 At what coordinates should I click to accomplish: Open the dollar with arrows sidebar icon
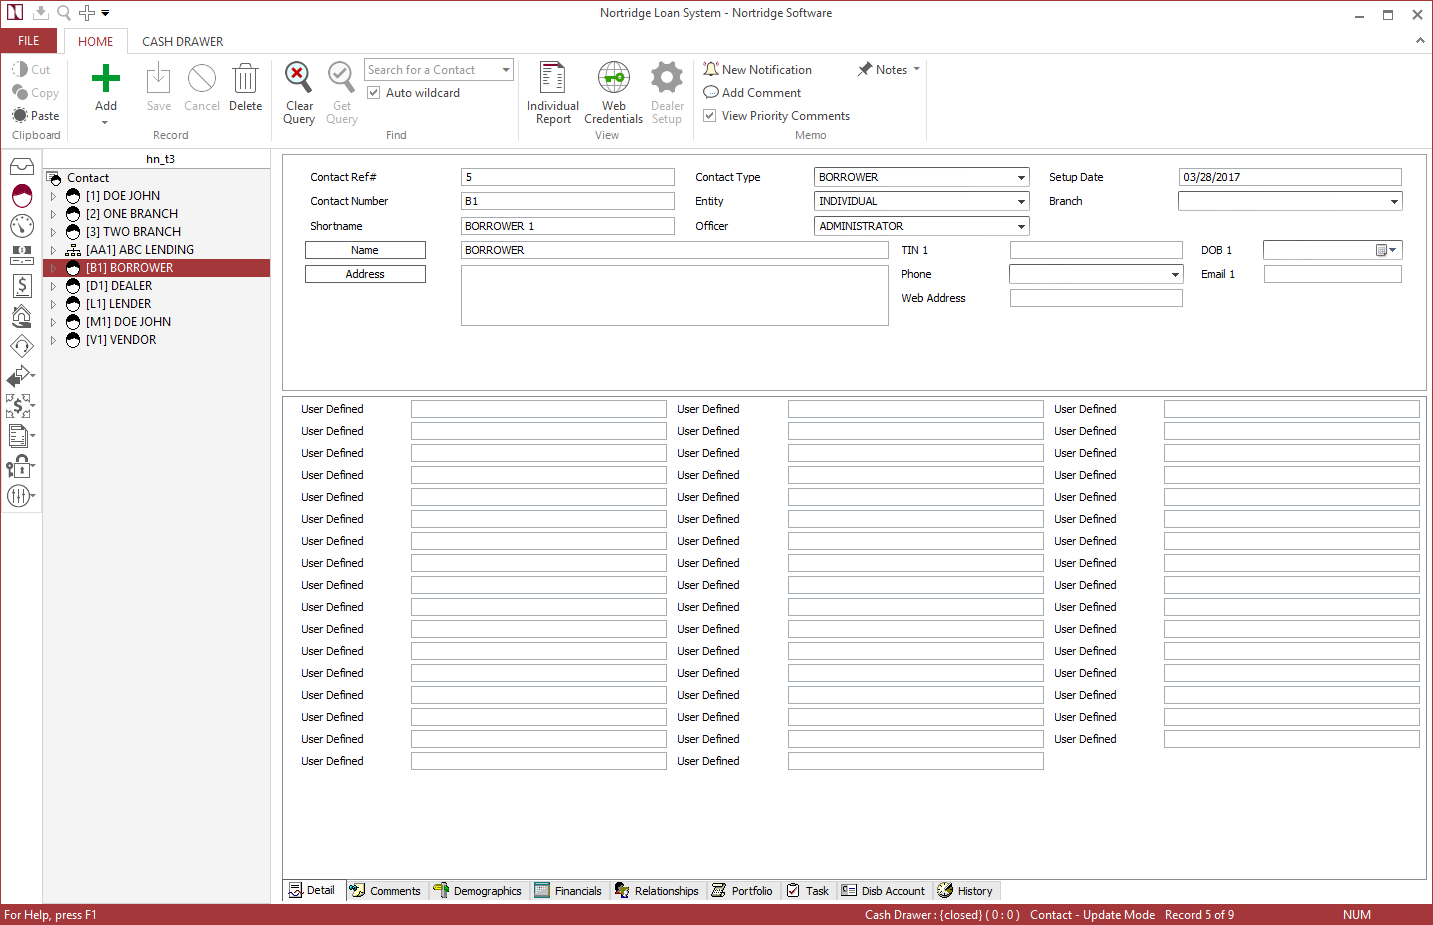pos(20,405)
